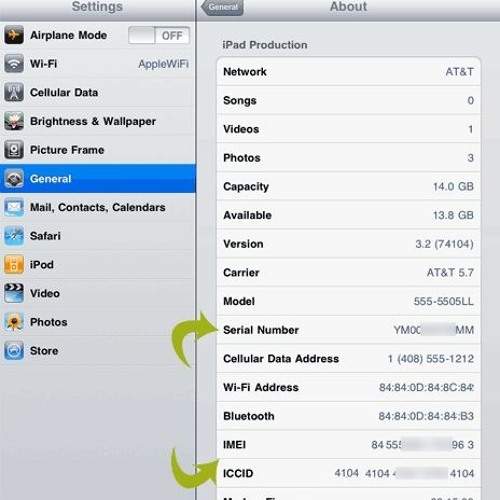
Task: Tap the Wi-Fi settings icon
Action: point(14,63)
